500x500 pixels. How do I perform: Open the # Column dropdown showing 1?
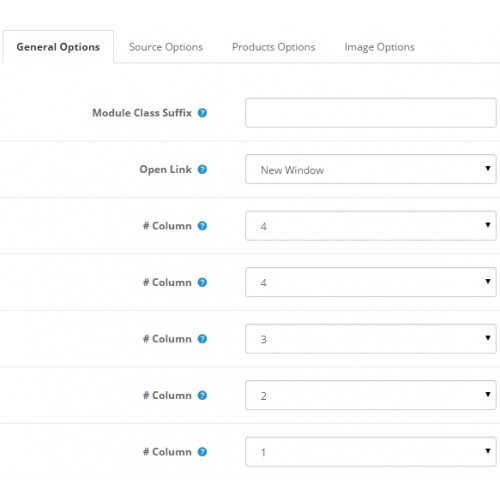click(x=371, y=452)
